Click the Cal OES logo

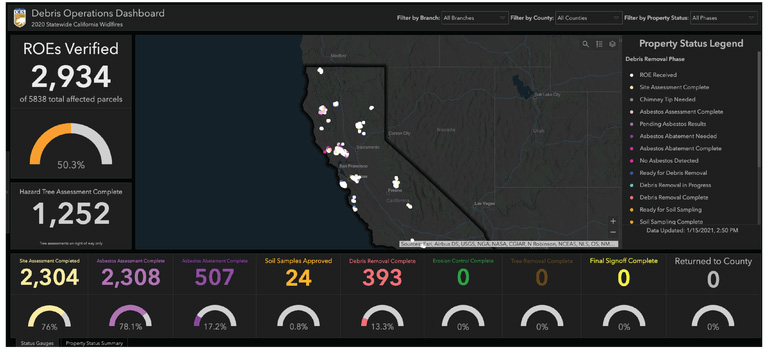pos(20,18)
